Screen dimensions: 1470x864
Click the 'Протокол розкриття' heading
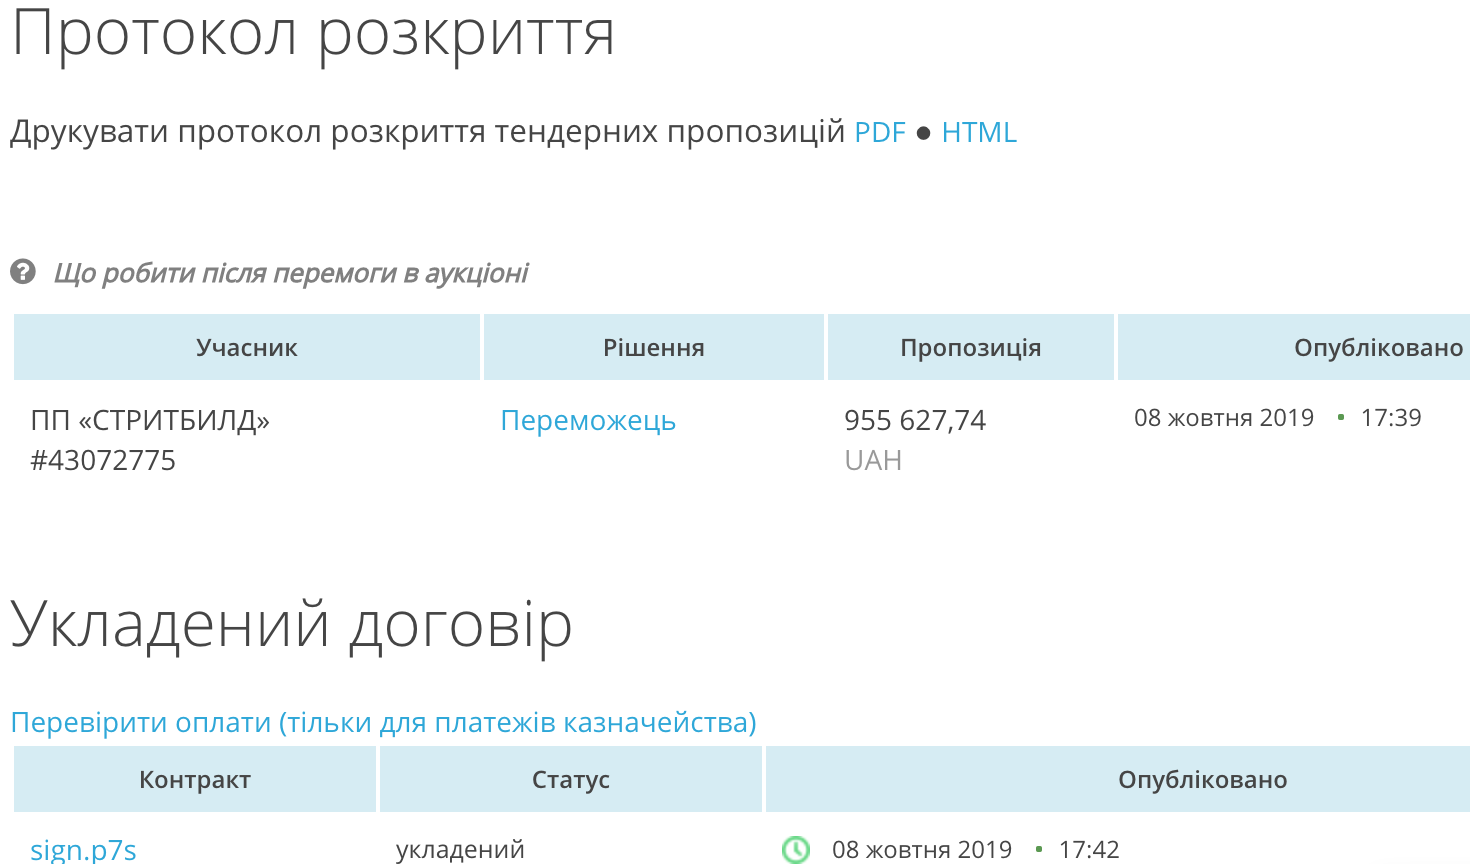312,34
